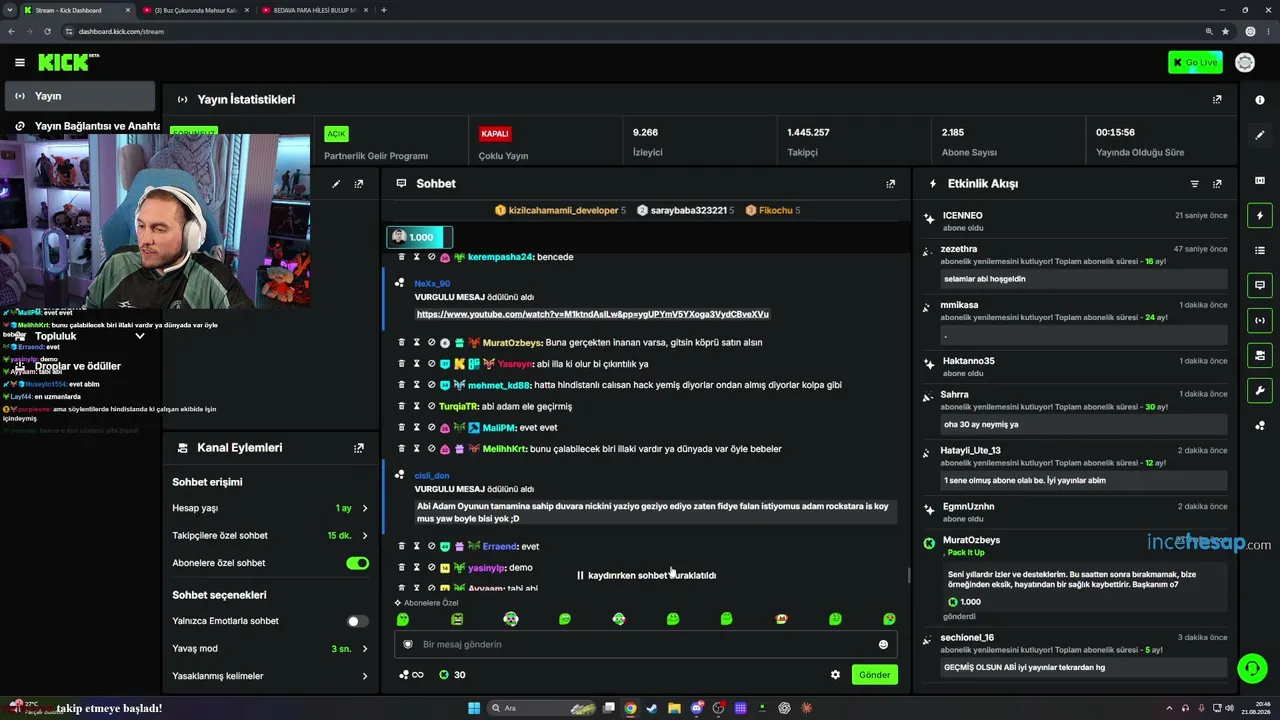Click the Kick logo

pos(68,62)
